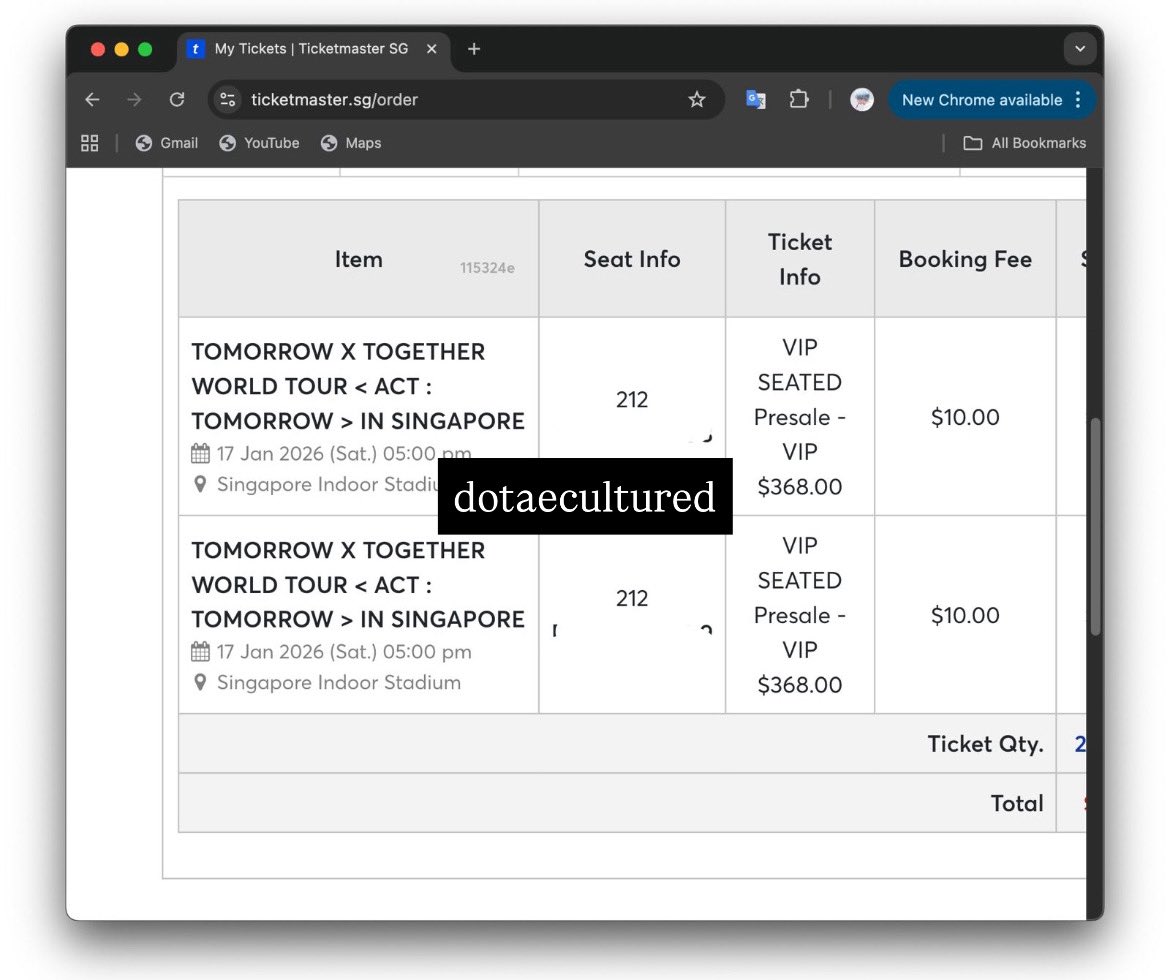This screenshot has height=980, width=1170.
Task: Open the Maps bookmark
Action: [x=351, y=143]
